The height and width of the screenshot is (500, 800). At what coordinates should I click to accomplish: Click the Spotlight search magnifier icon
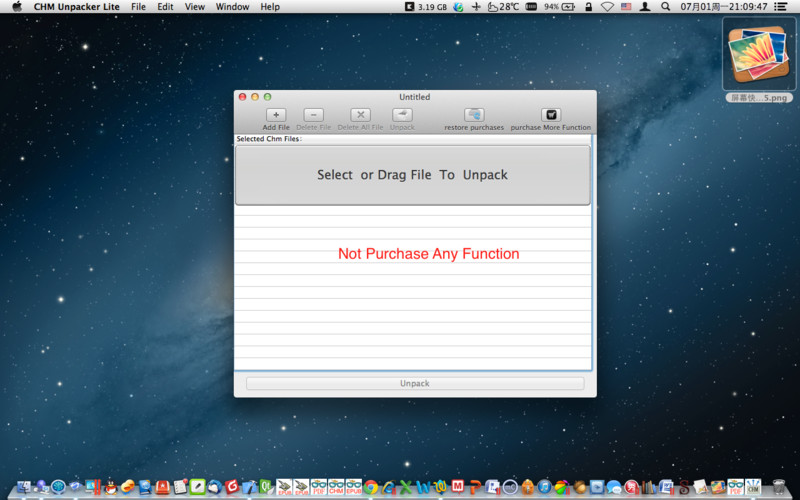tap(665, 7)
